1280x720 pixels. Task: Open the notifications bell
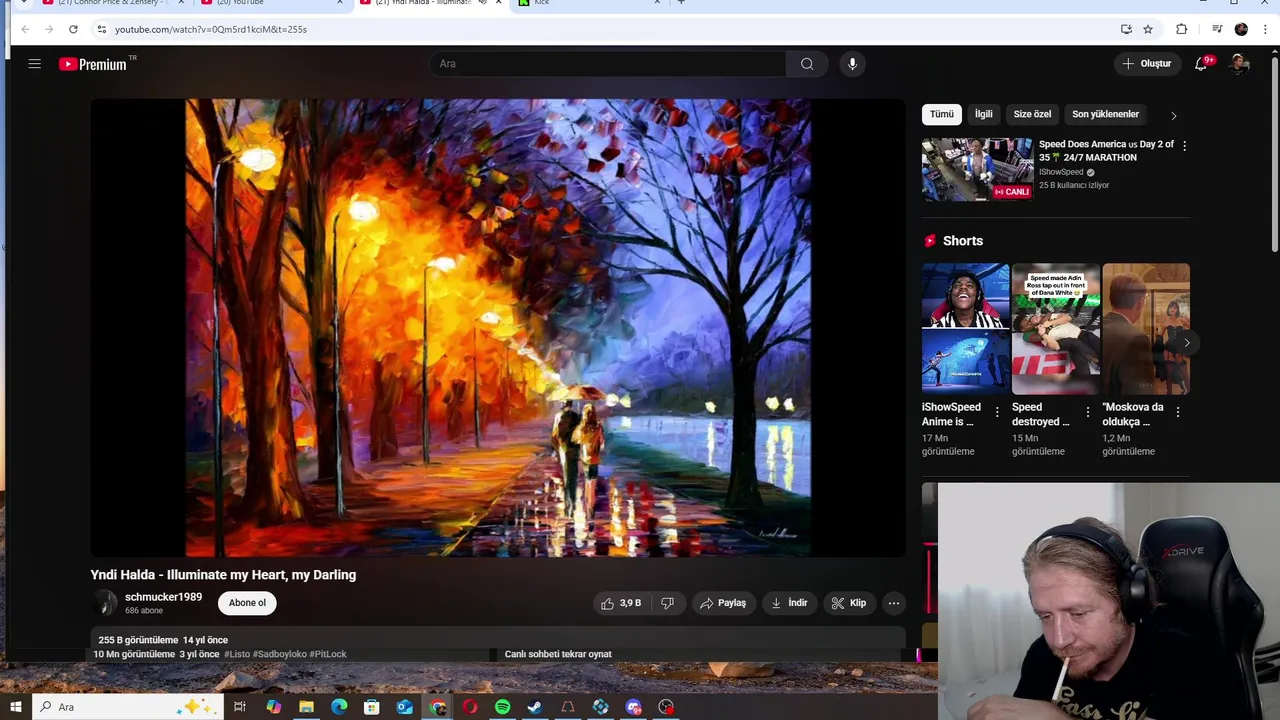1201,64
